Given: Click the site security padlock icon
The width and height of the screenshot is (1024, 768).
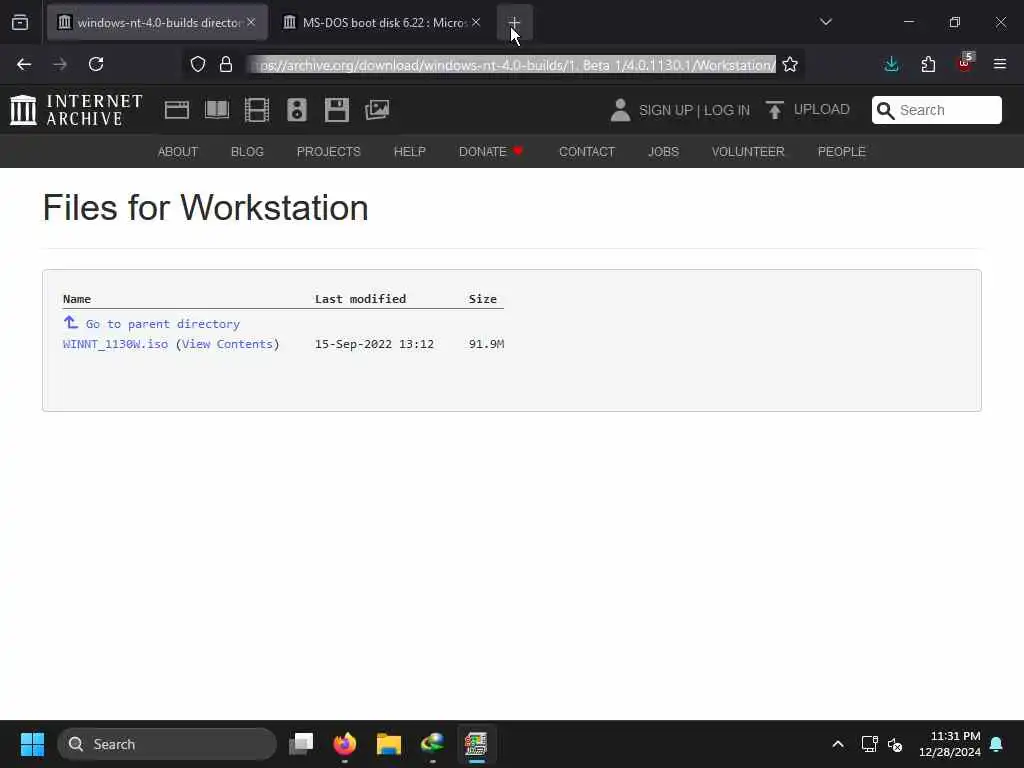Looking at the screenshot, I should [x=226, y=64].
